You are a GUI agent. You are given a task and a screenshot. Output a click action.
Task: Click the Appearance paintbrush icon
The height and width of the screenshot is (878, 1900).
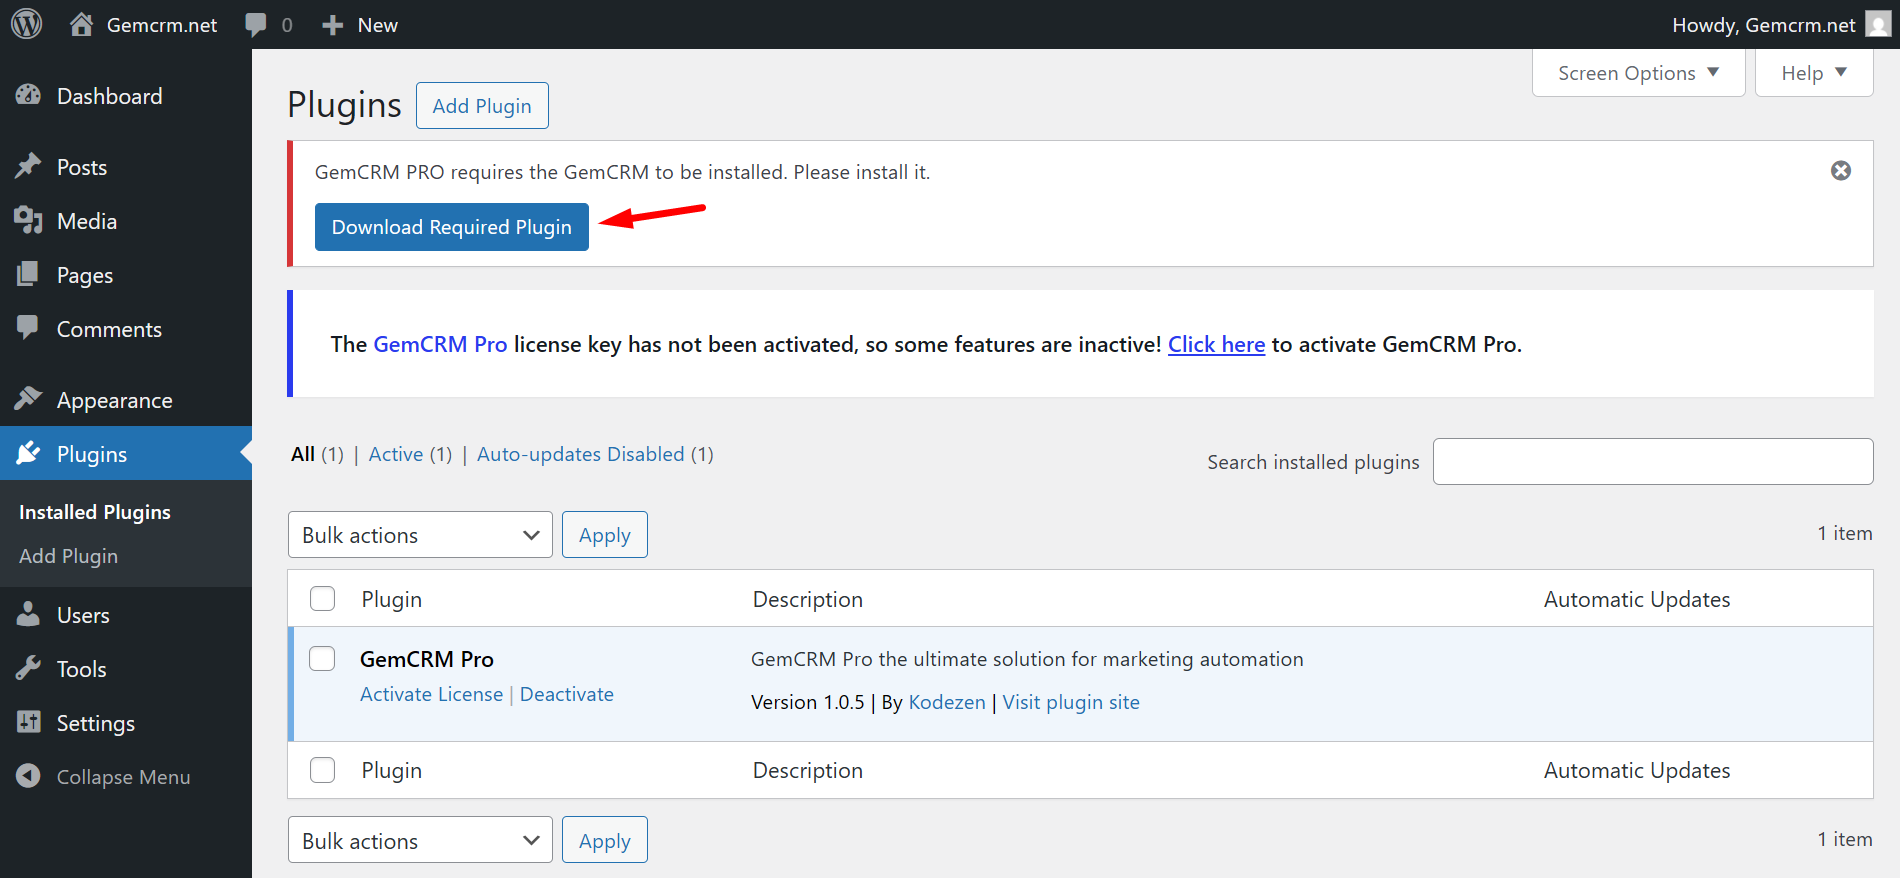[28, 399]
